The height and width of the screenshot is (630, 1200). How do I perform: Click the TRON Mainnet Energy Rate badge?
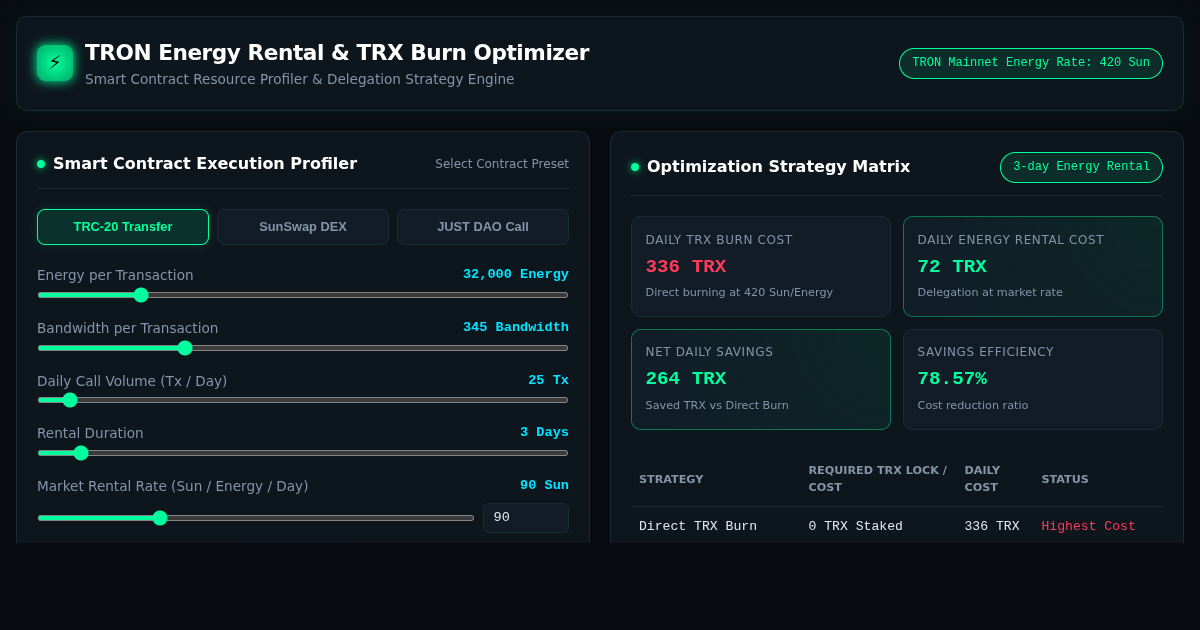[1031, 63]
